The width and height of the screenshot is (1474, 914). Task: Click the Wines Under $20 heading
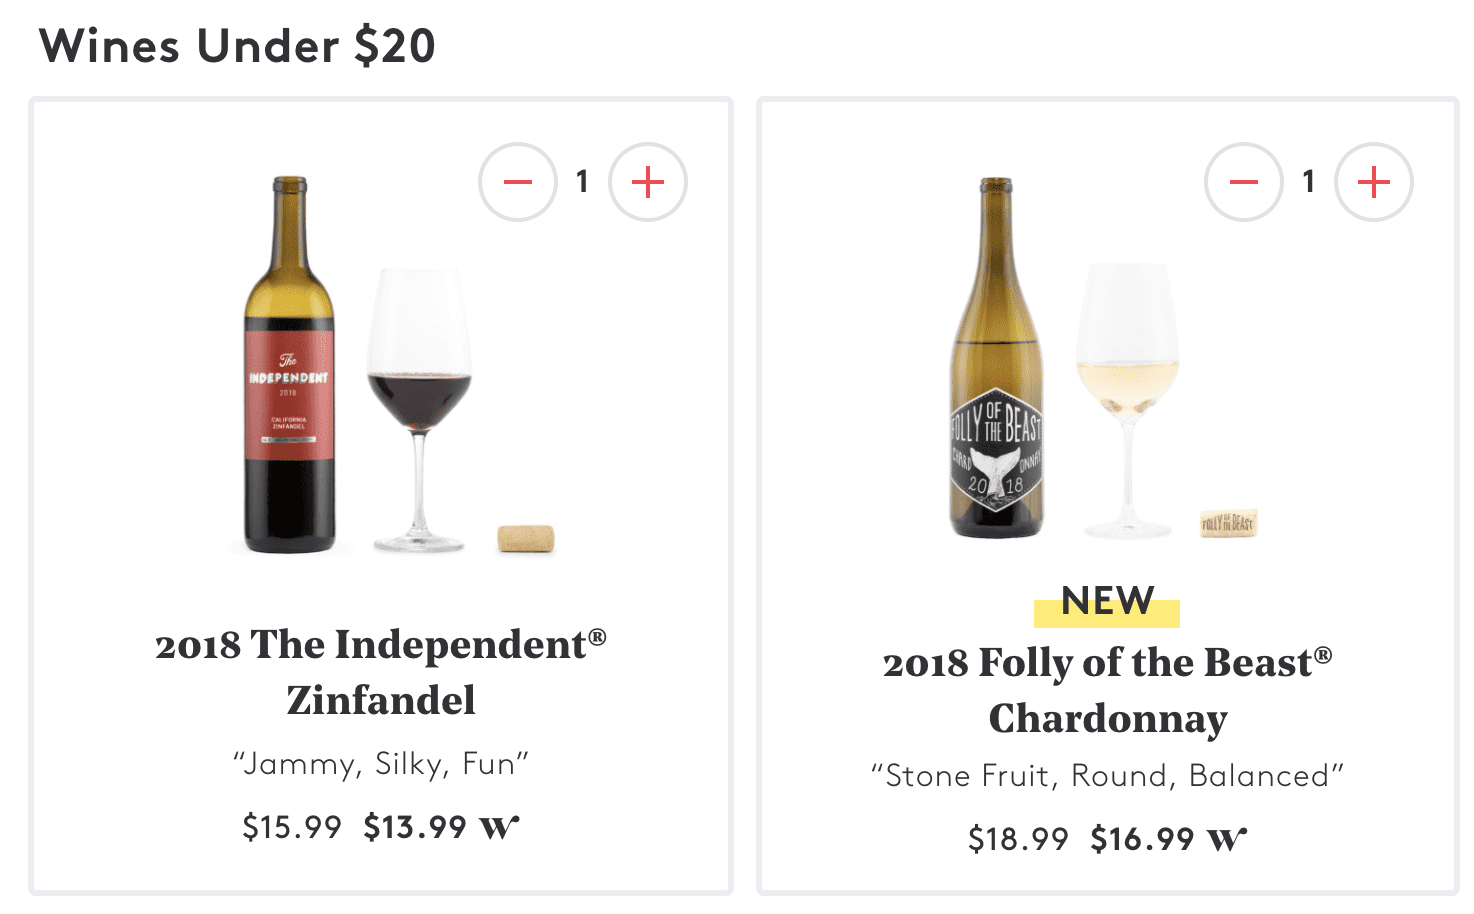click(x=240, y=45)
